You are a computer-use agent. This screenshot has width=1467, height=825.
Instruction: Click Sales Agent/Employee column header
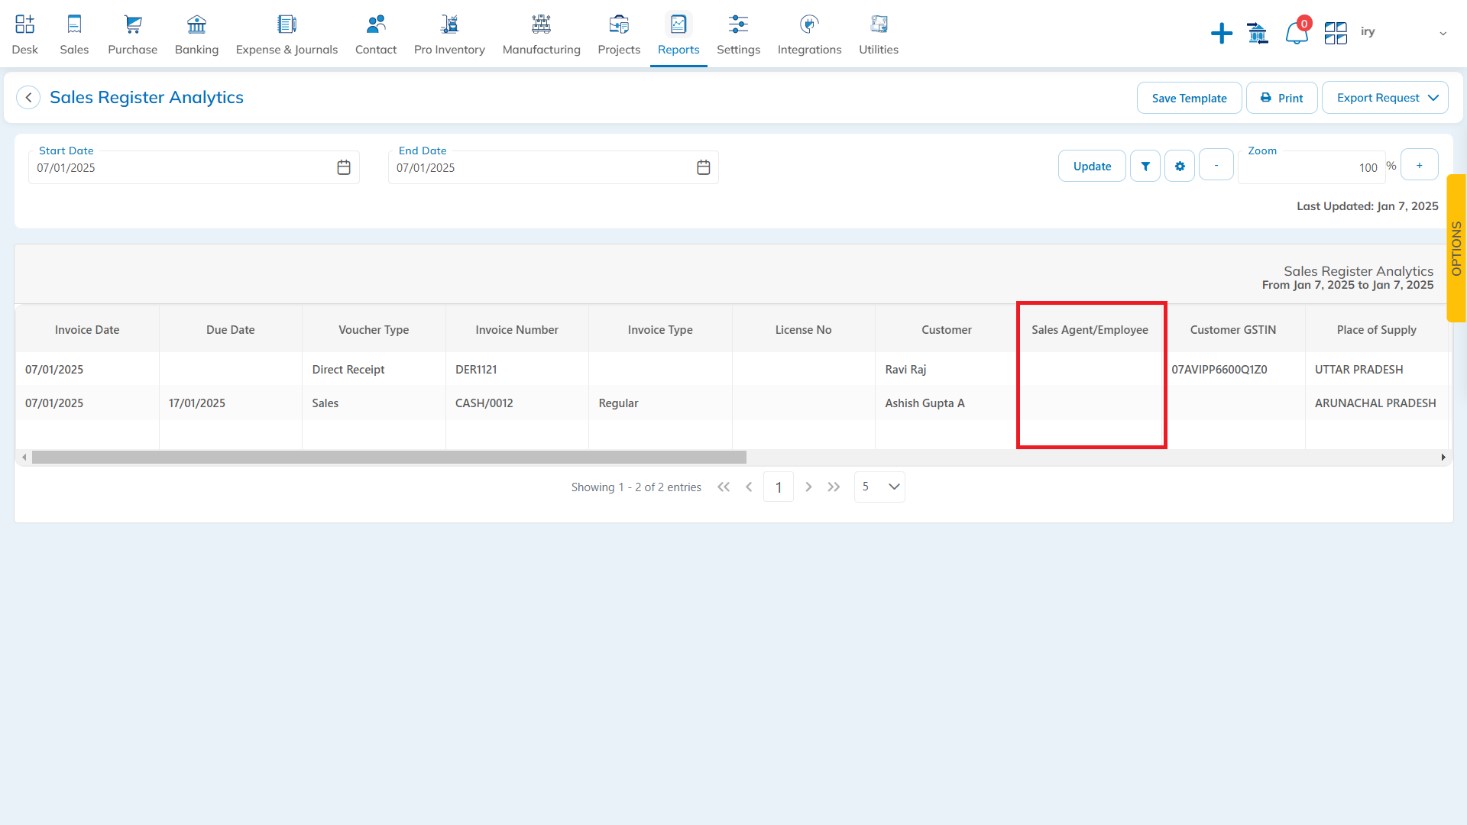[1090, 330]
